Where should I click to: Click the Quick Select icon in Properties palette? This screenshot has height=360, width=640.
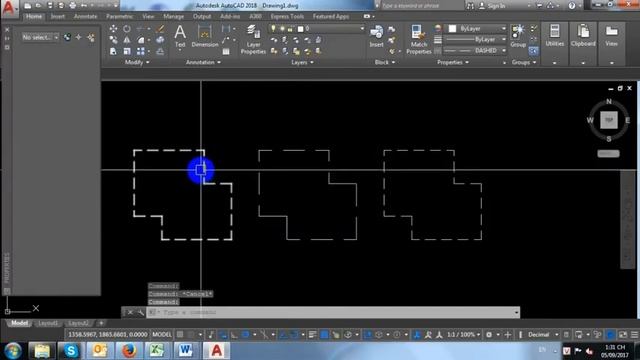tap(91, 38)
